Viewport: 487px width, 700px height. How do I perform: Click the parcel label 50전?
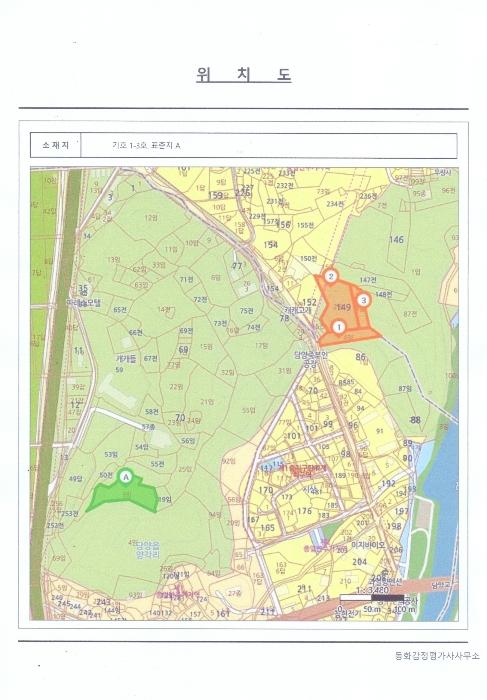[106, 475]
